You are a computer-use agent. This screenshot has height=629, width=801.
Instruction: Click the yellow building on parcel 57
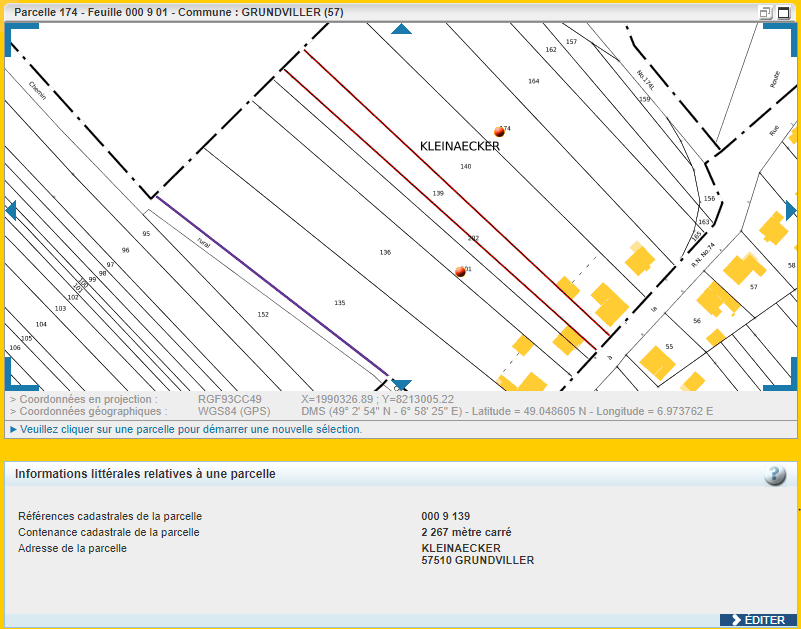(x=743, y=267)
